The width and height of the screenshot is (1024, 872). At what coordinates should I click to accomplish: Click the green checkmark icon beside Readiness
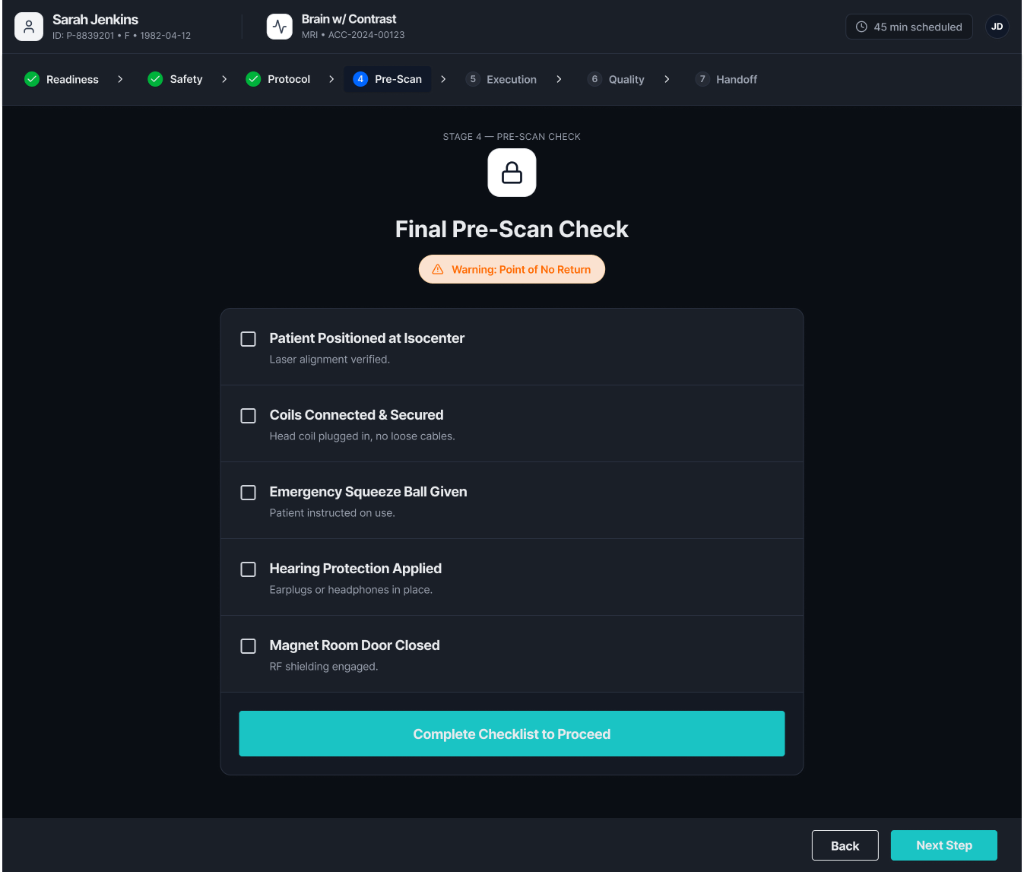tap(32, 79)
